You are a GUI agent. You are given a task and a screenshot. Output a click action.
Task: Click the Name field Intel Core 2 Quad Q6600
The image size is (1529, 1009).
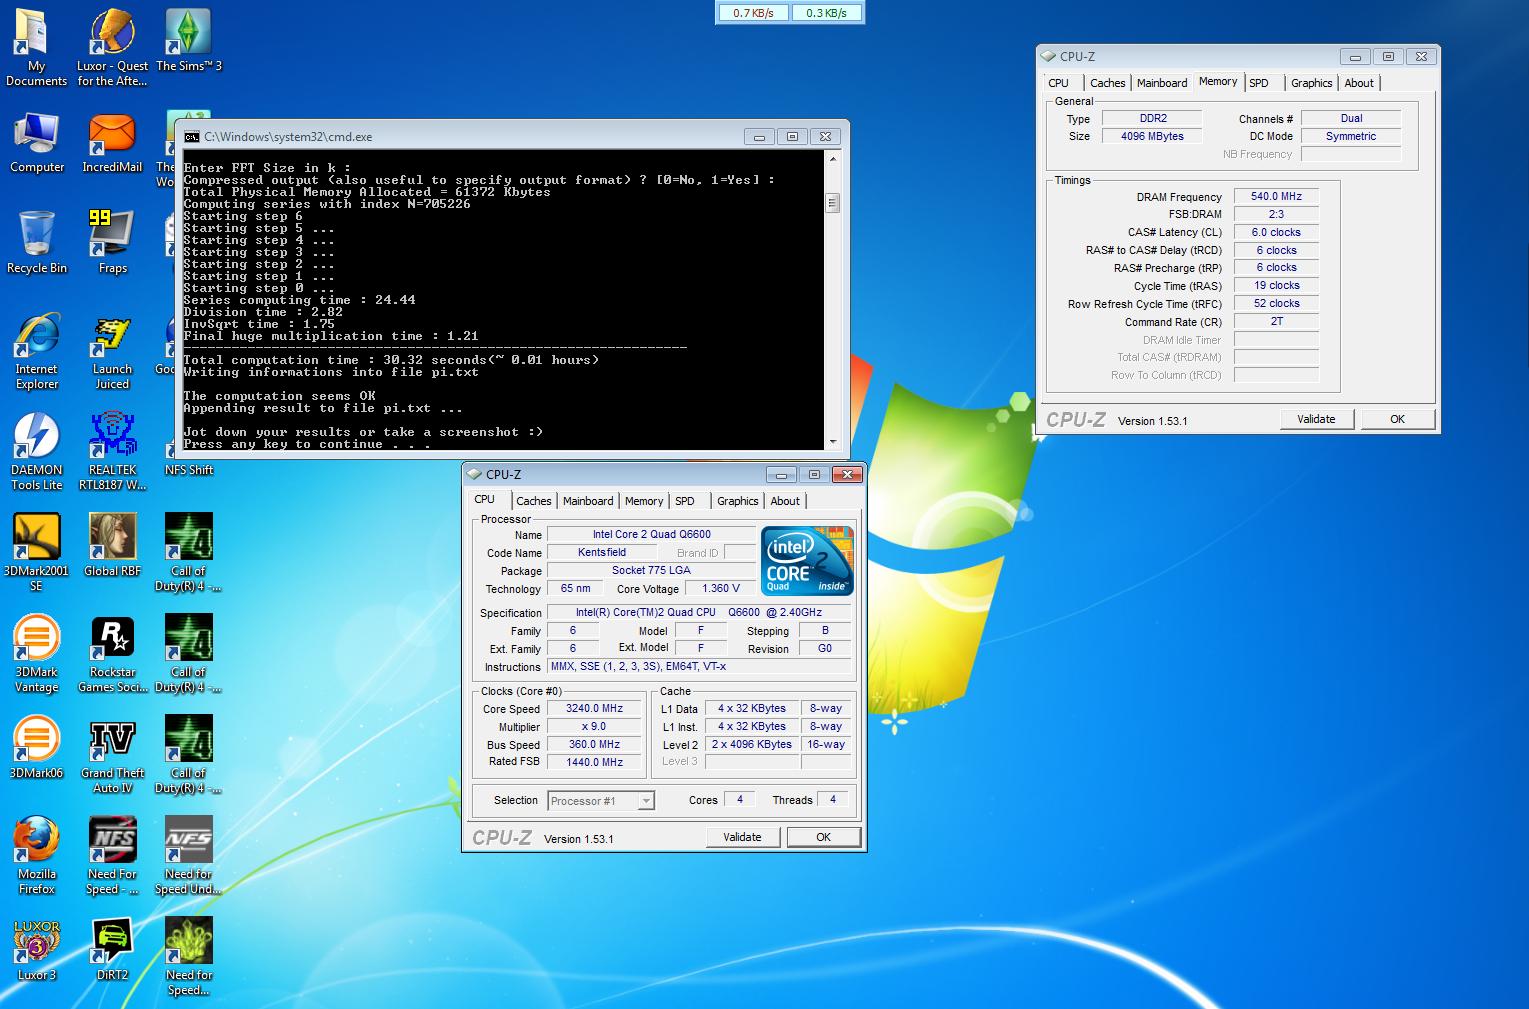(x=652, y=534)
